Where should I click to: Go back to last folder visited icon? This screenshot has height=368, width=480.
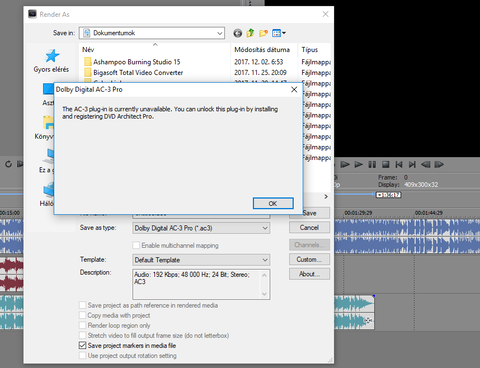pos(237,33)
